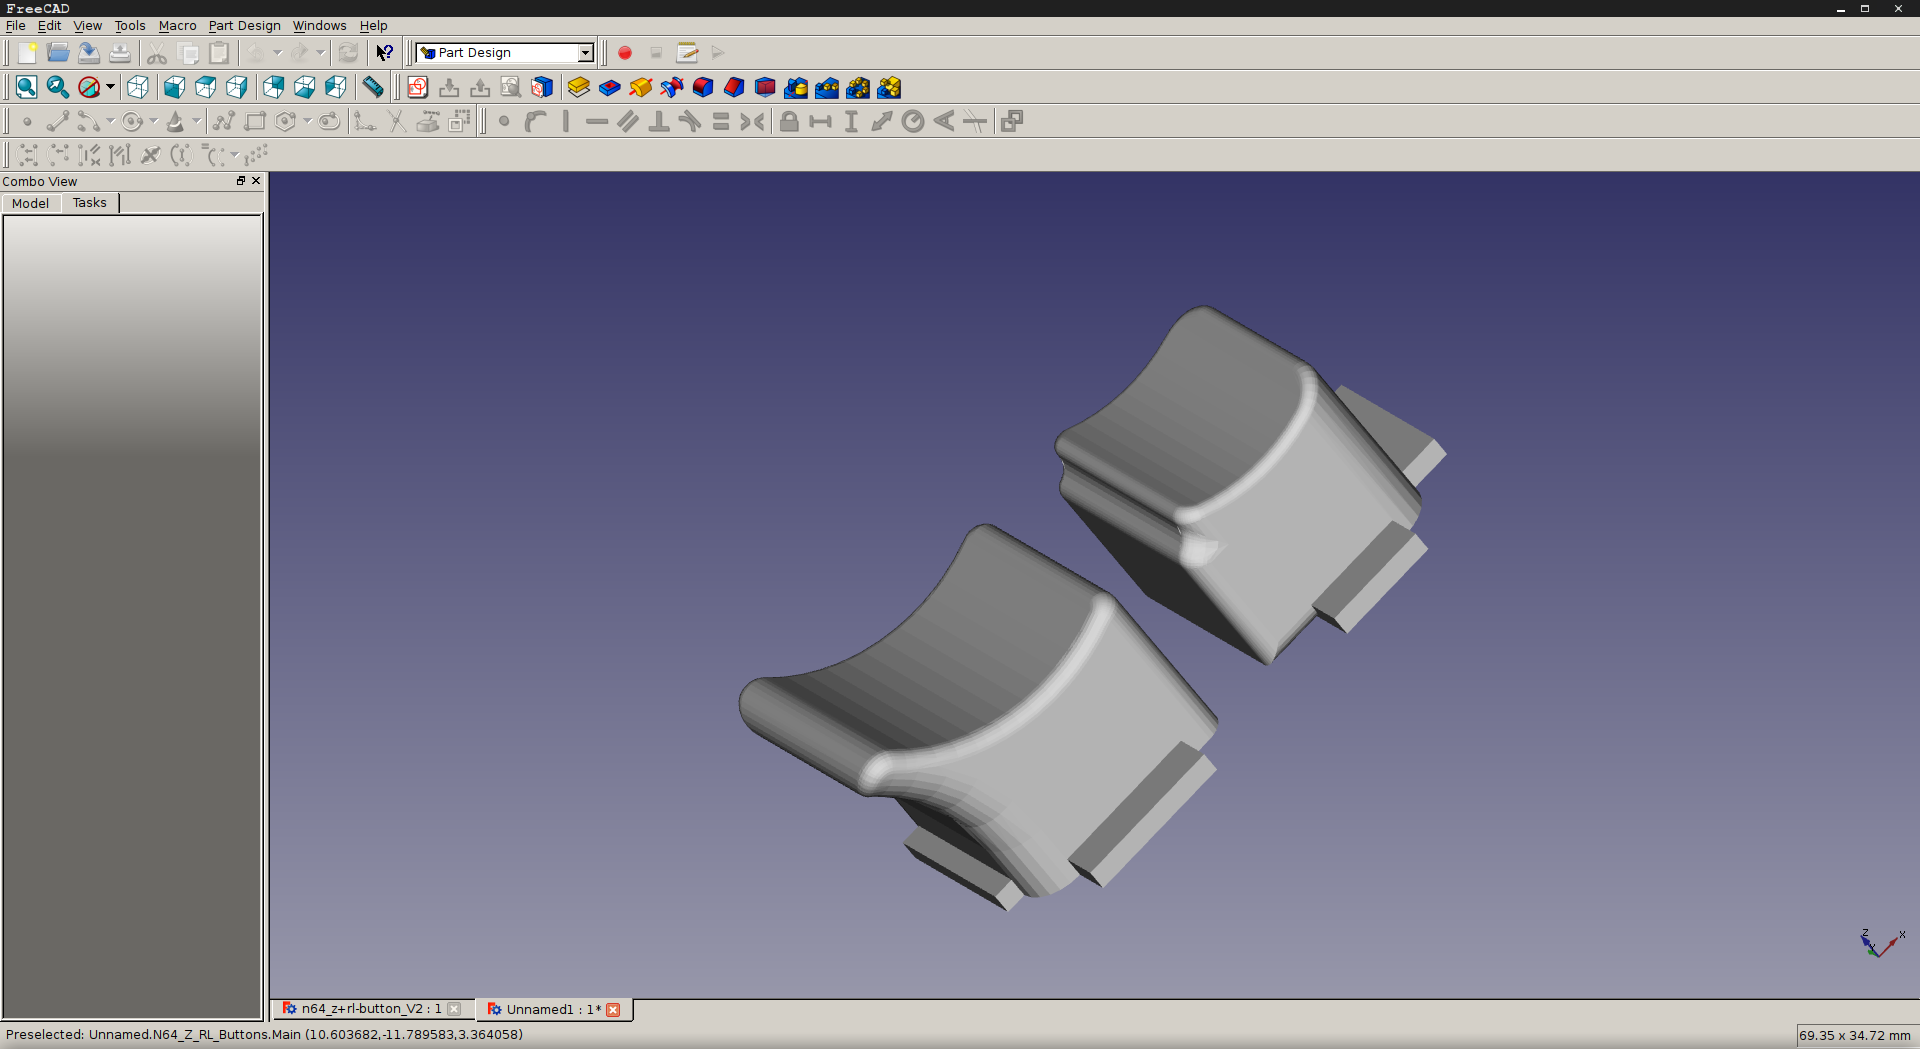Open the View menu
The height and width of the screenshot is (1049, 1920).
88,26
